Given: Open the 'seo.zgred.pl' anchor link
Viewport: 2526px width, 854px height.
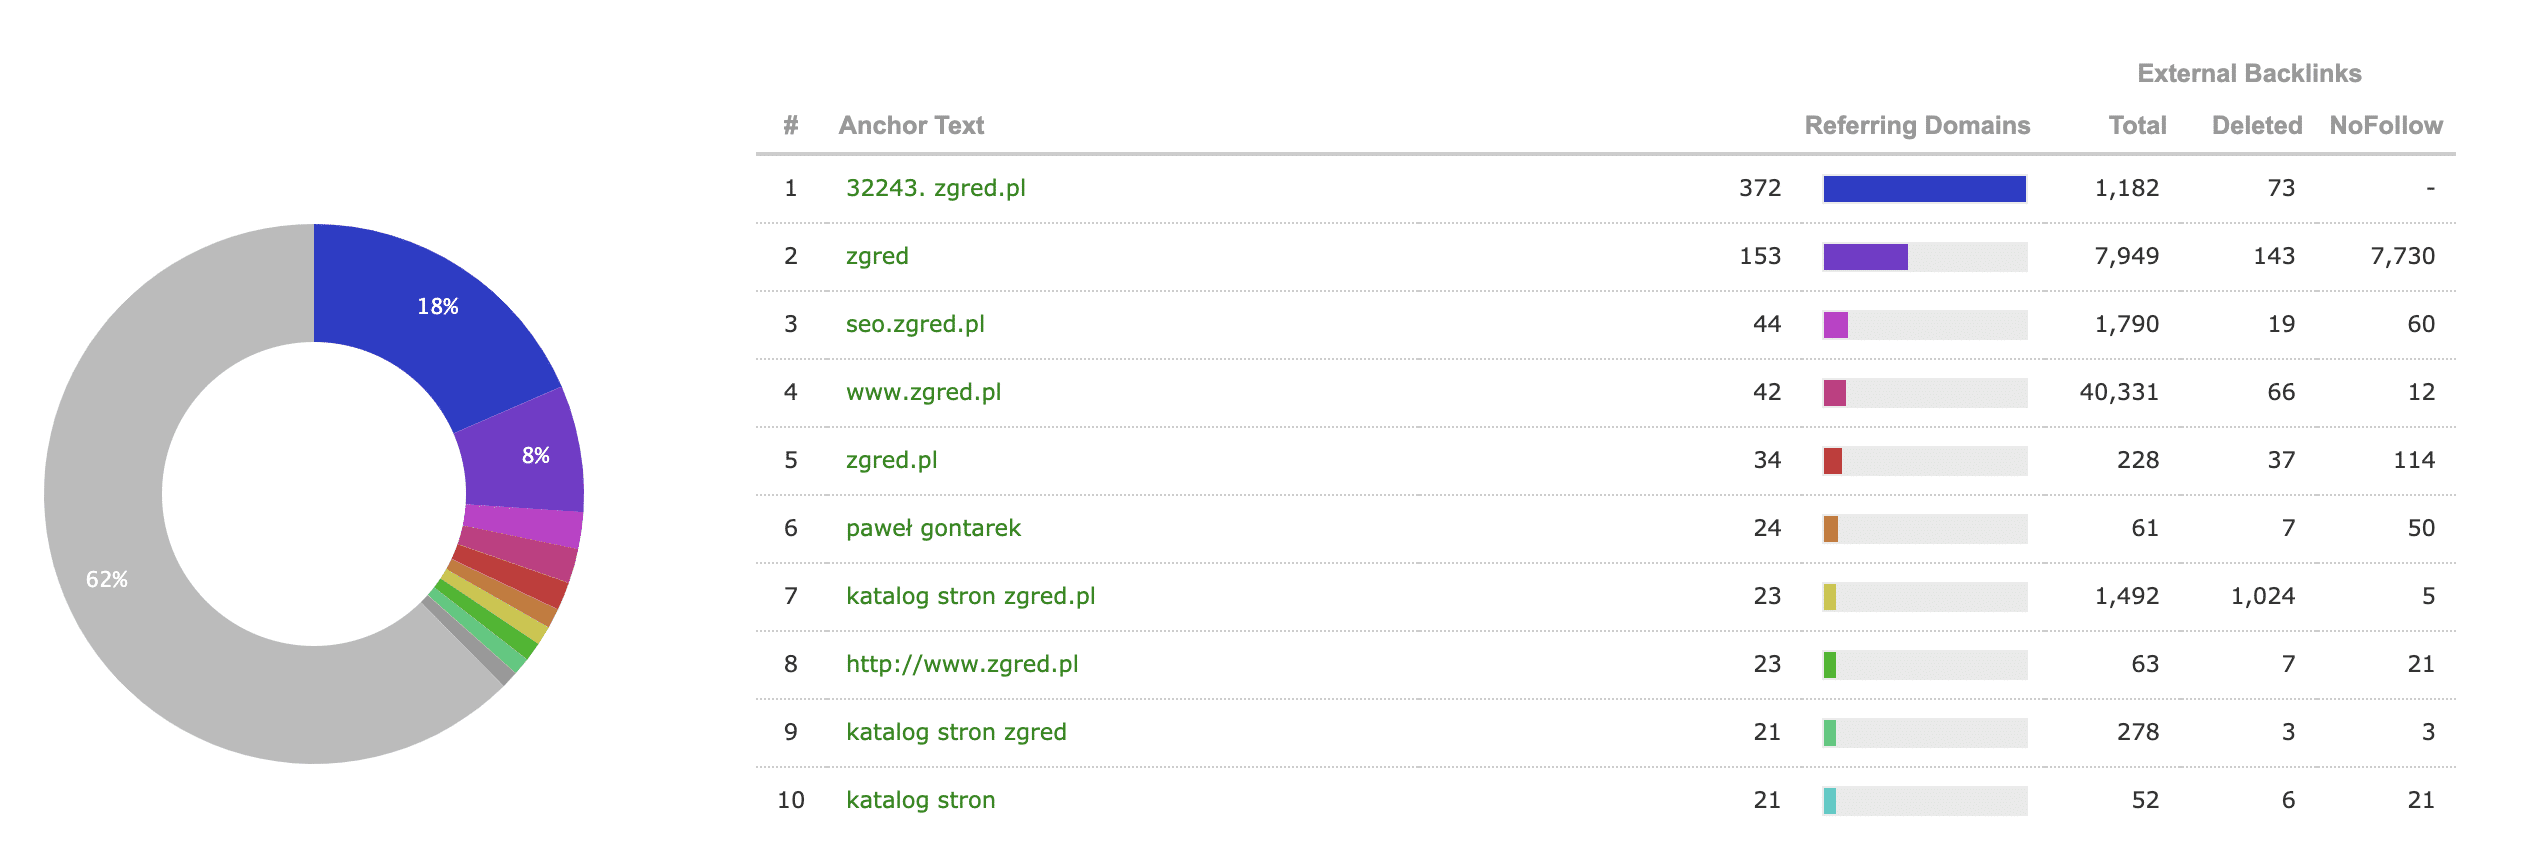Looking at the screenshot, I should 915,324.
